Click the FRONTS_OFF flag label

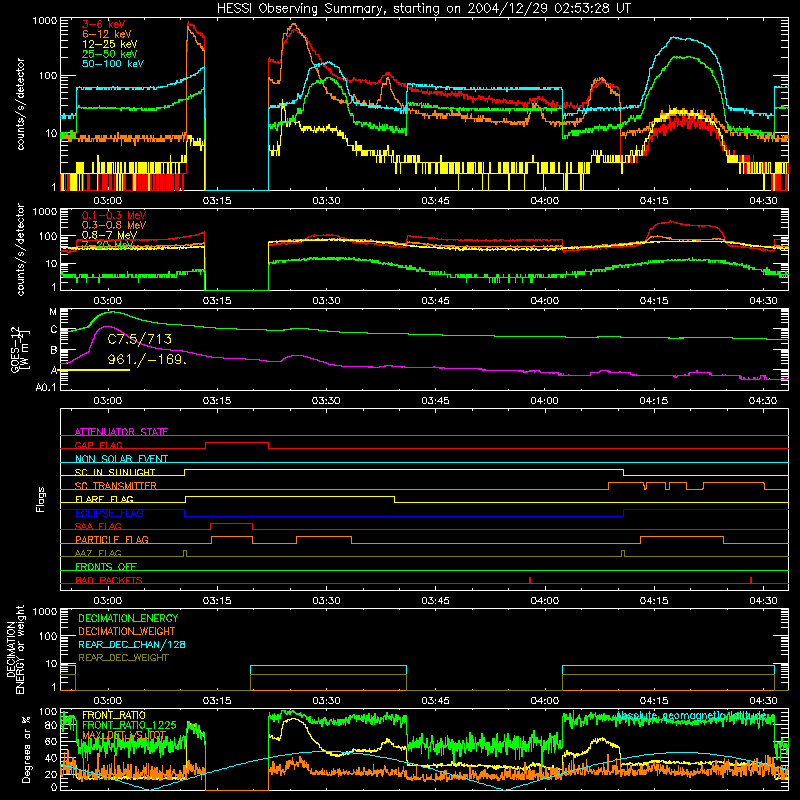[106, 566]
